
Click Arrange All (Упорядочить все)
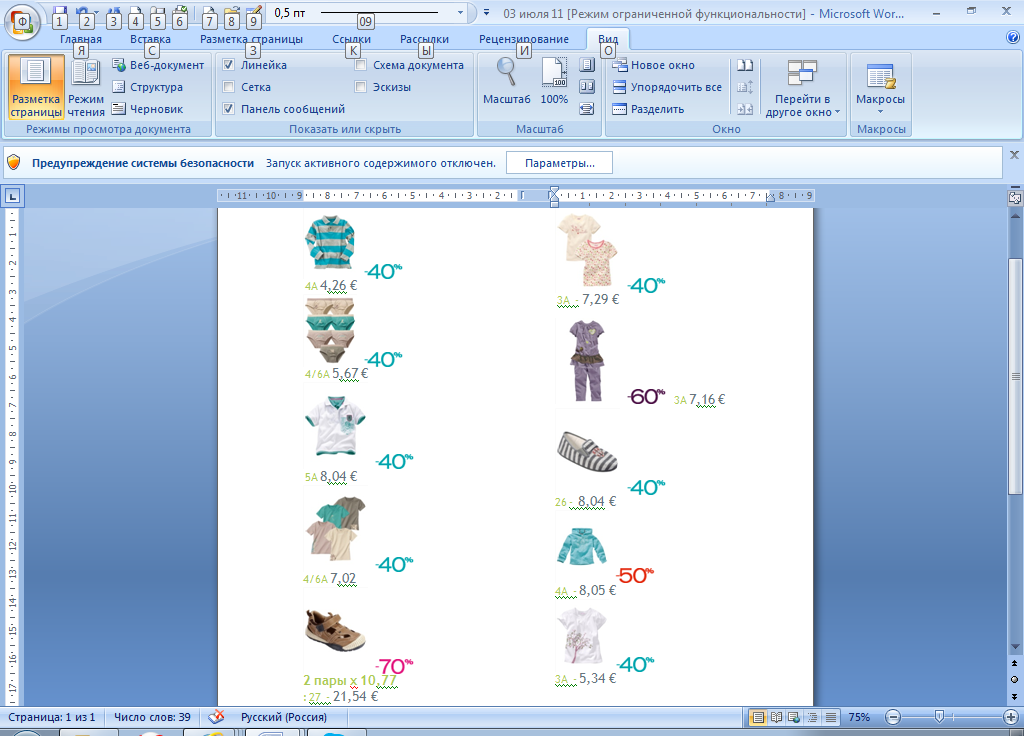[x=666, y=87]
